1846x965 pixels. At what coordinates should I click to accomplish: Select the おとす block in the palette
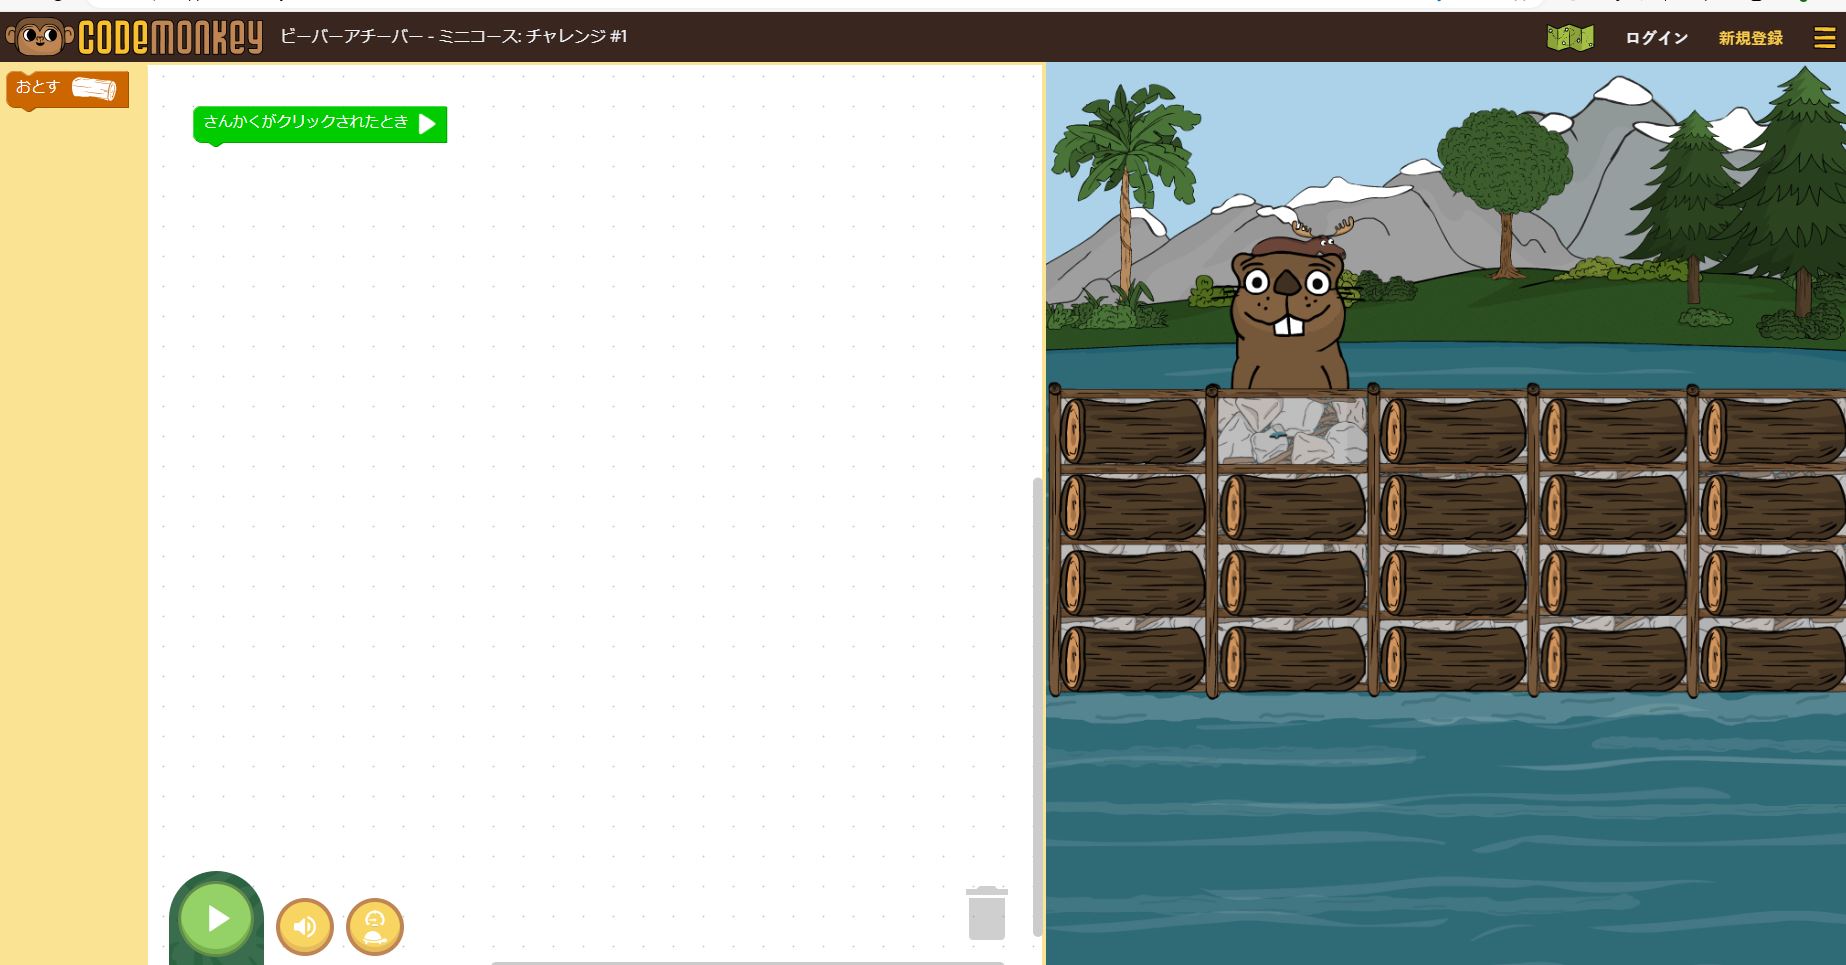[x=66, y=89]
